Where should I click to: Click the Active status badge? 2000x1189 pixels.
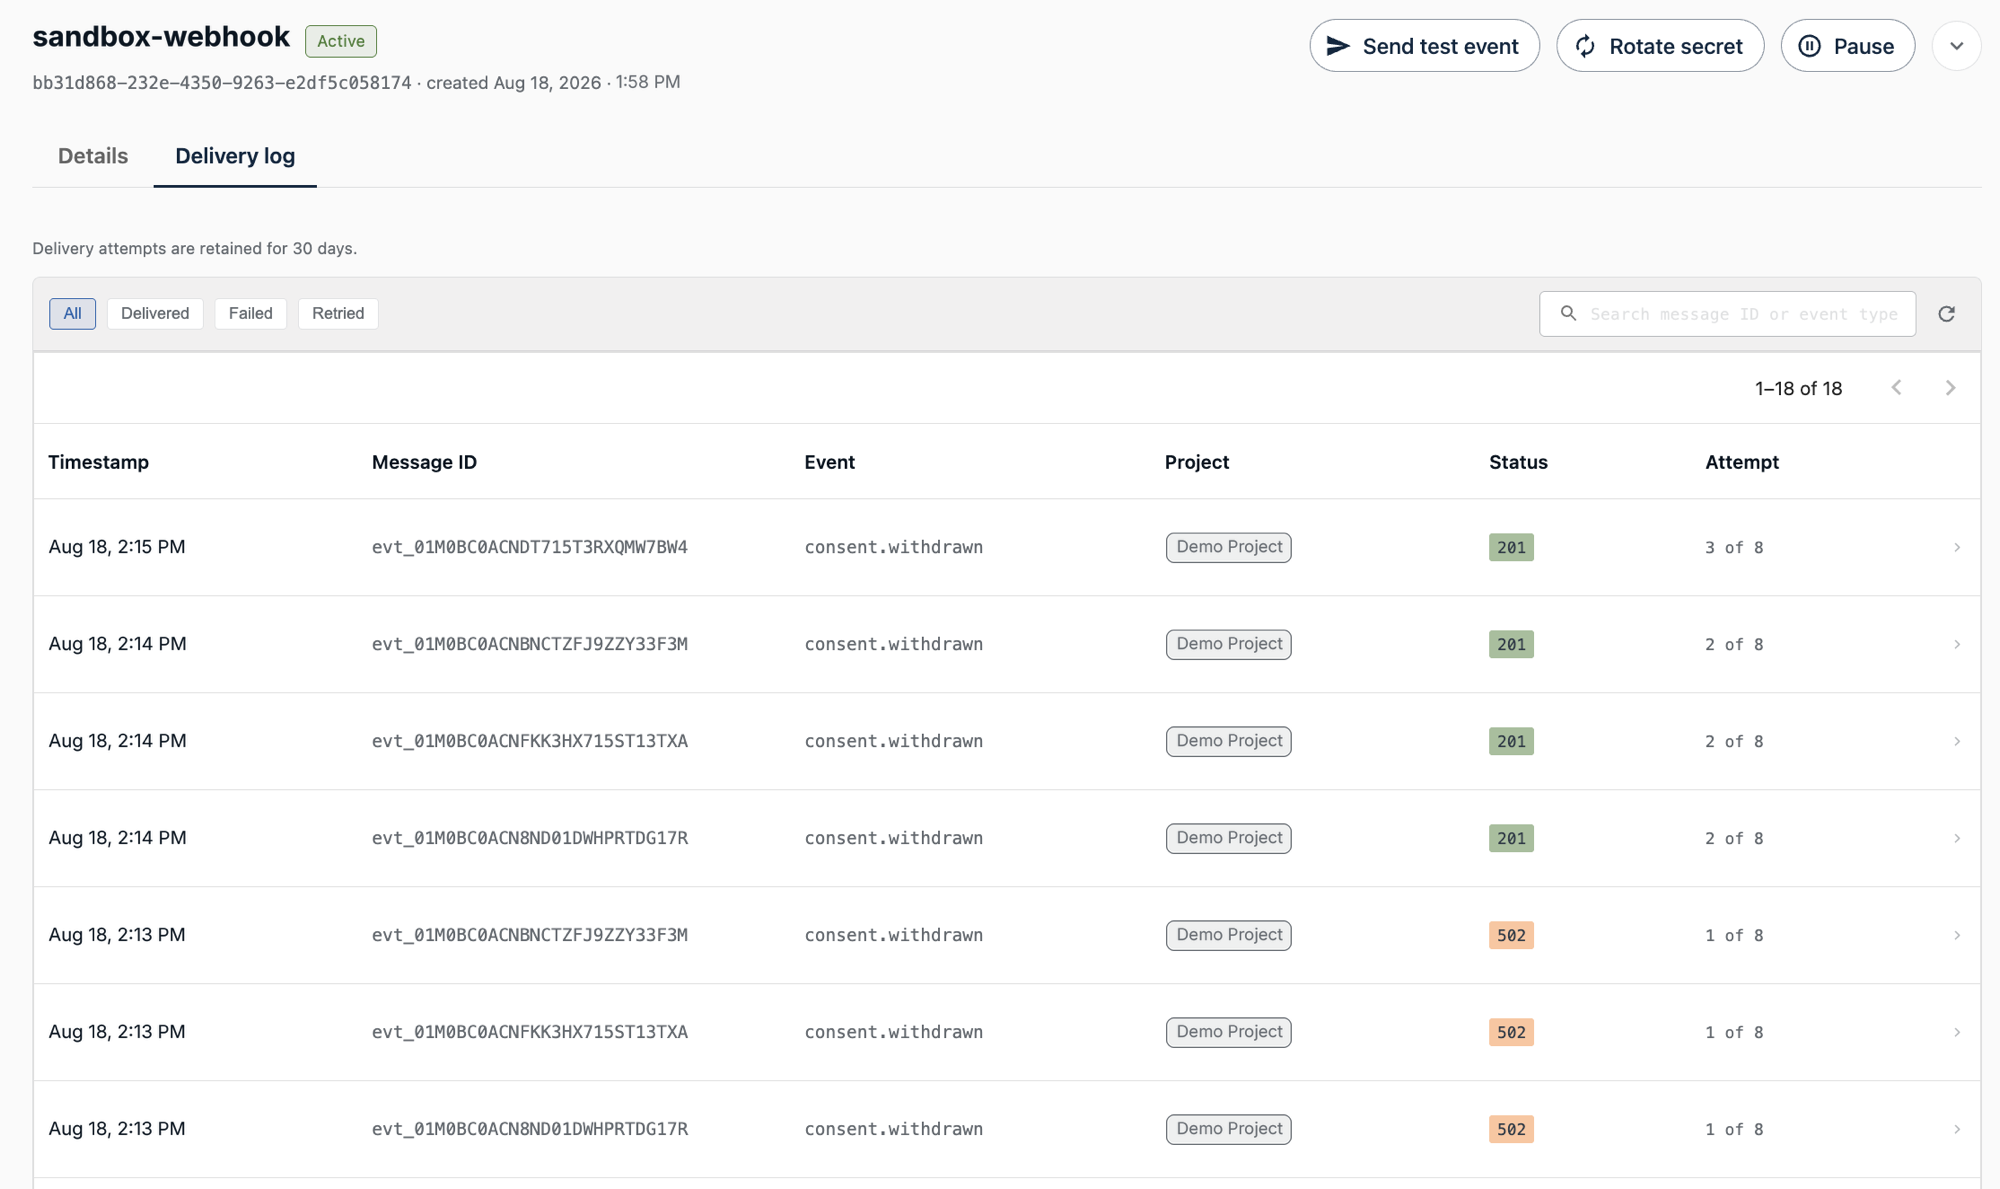341,41
